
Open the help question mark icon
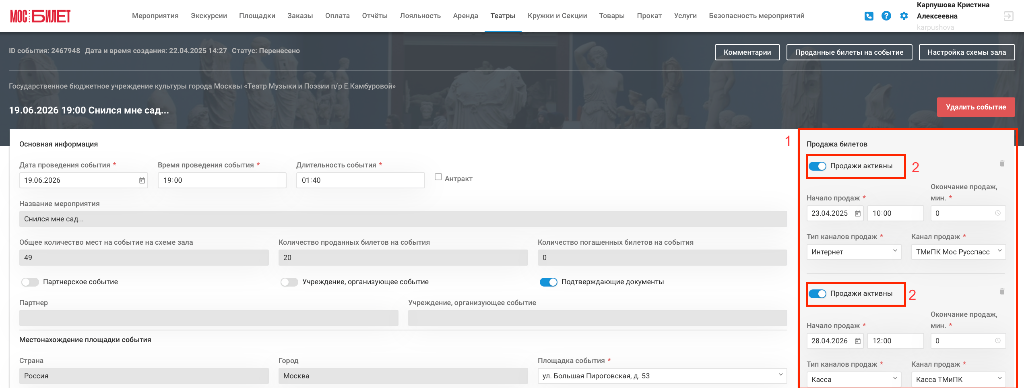(x=886, y=16)
